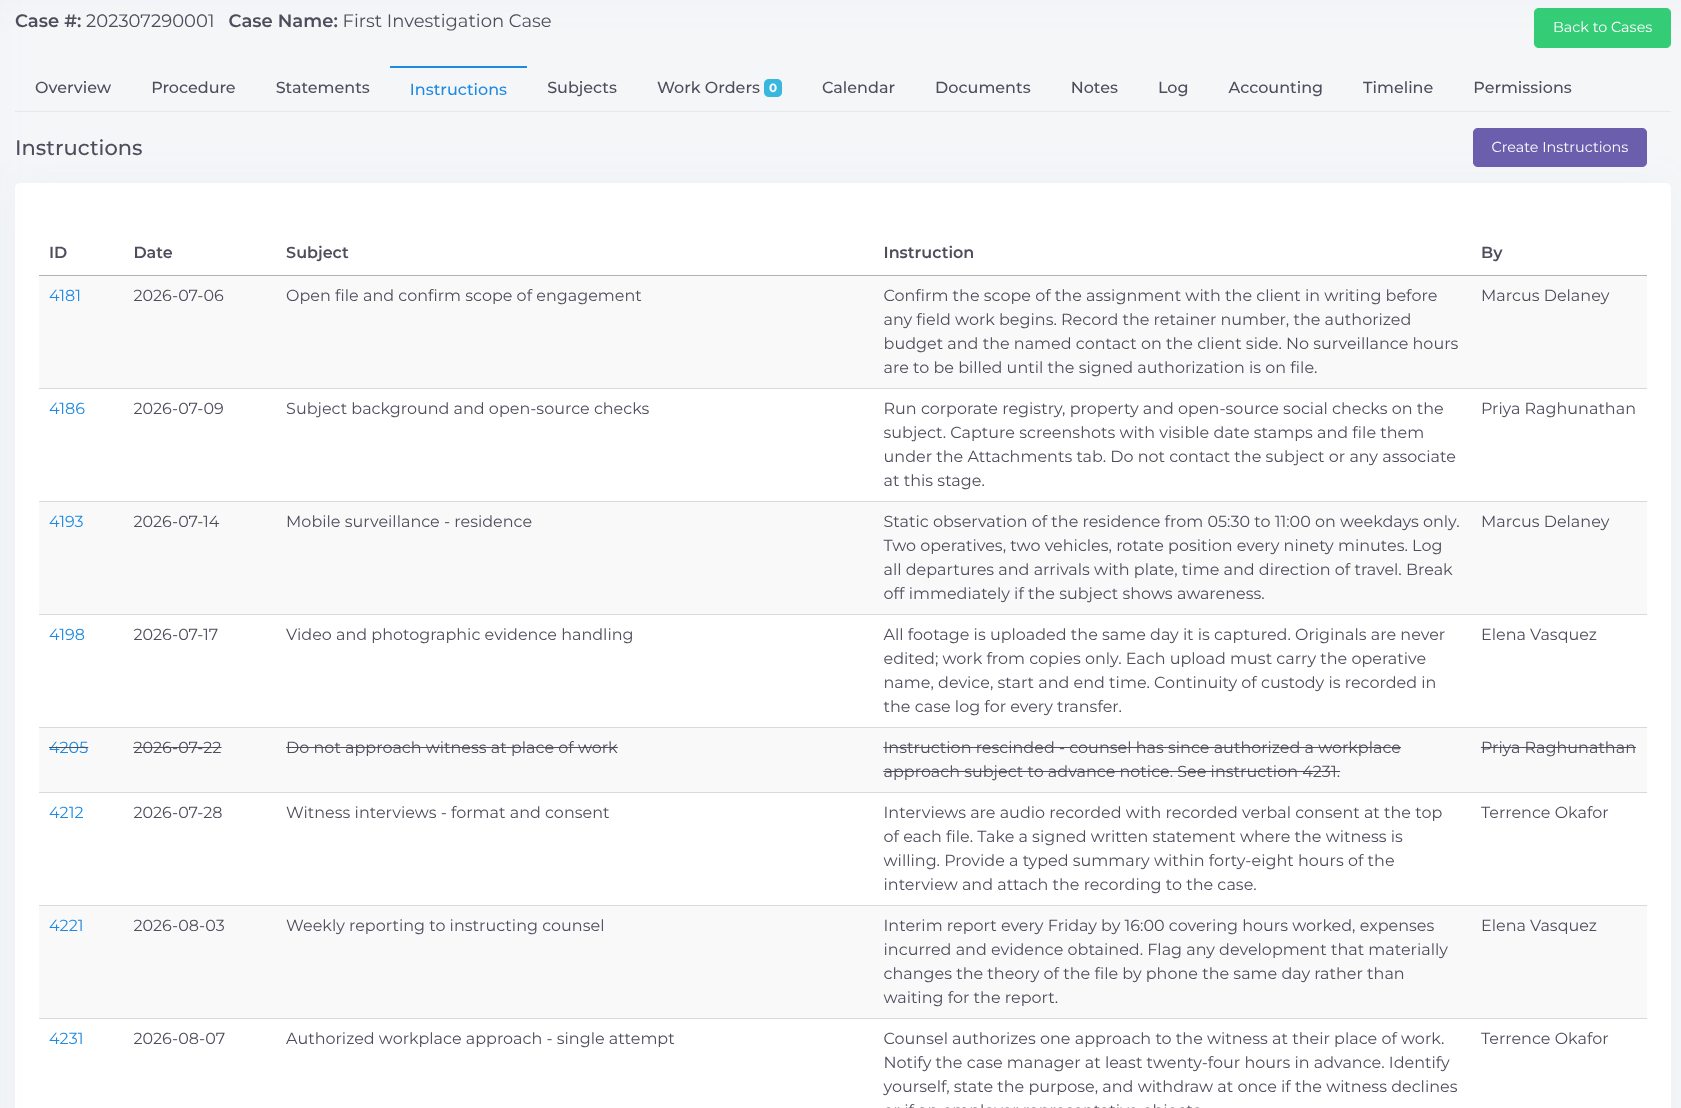Screen dimensions: 1681x1108
Task: Click the Subject column header
Action: [x=317, y=253]
